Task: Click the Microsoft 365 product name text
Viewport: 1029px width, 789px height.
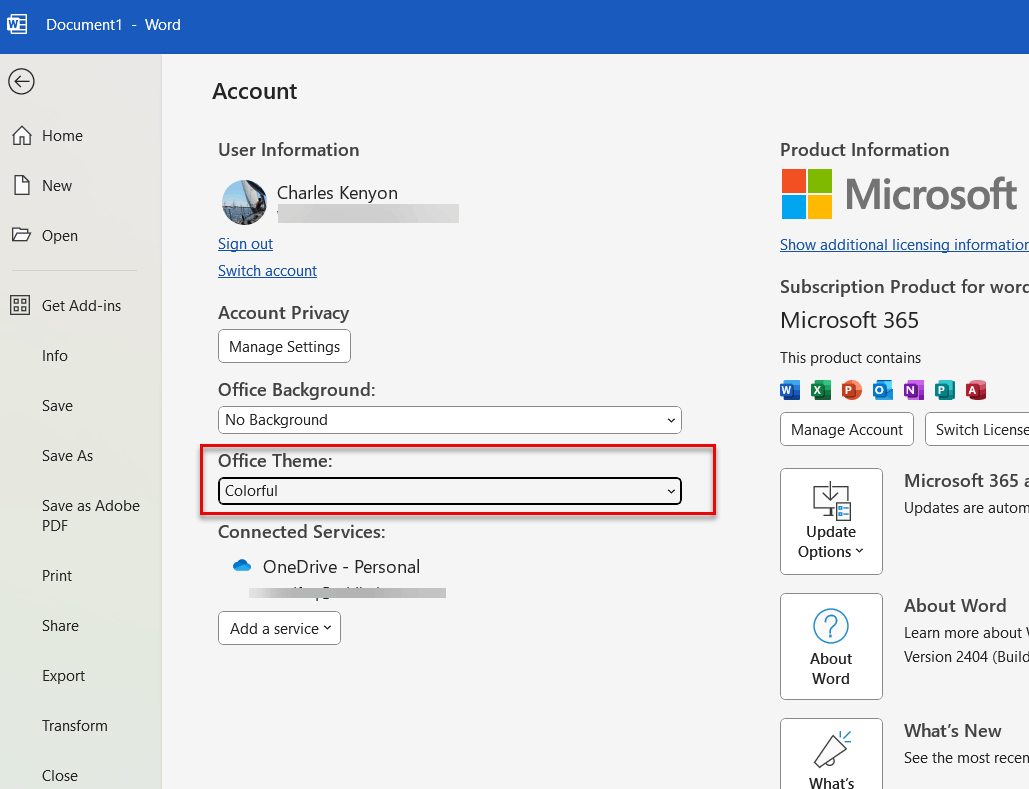Action: tap(849, 320)
